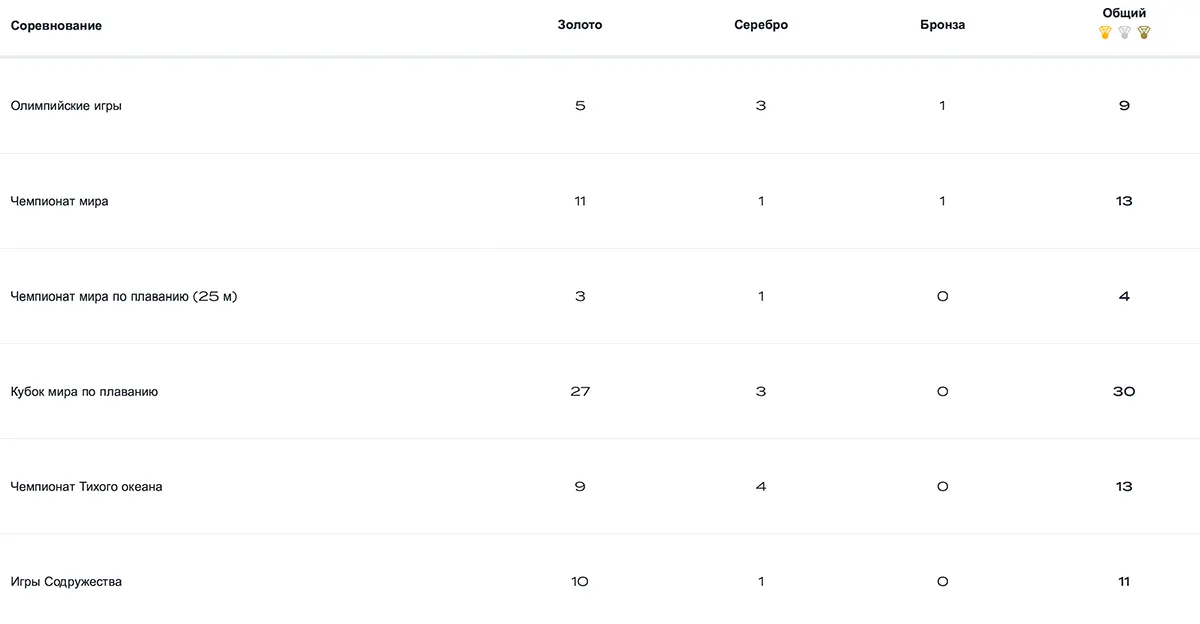Click the Бронза column header
1200x624 pixels.
click(x=942, y=25)
